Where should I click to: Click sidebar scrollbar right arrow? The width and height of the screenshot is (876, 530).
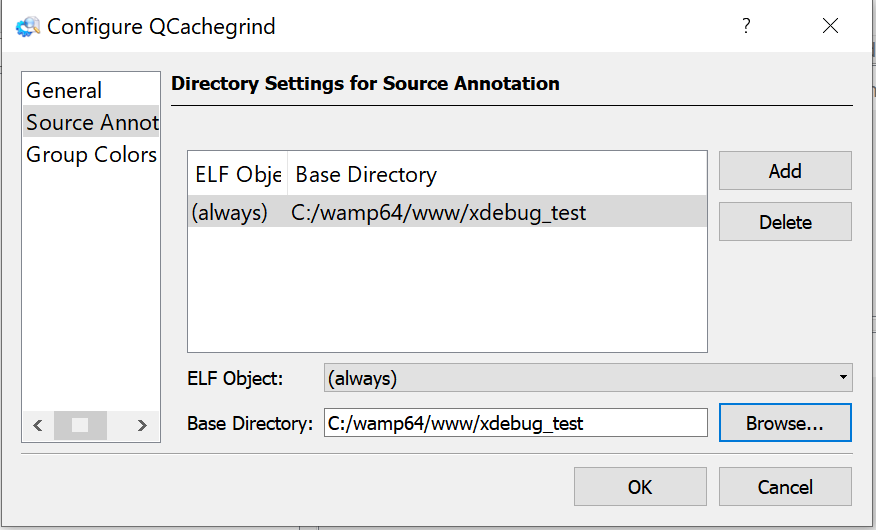[x=143, y=426]
